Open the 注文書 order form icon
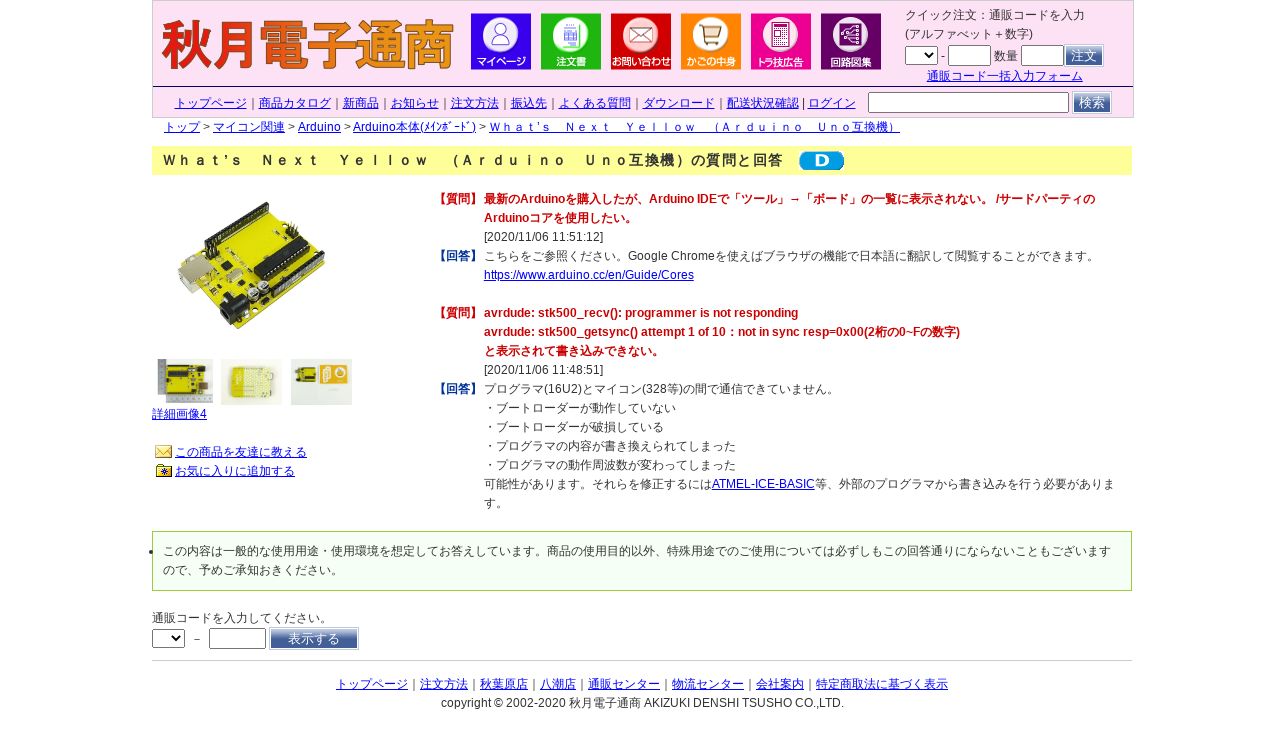 coord(571,41)
